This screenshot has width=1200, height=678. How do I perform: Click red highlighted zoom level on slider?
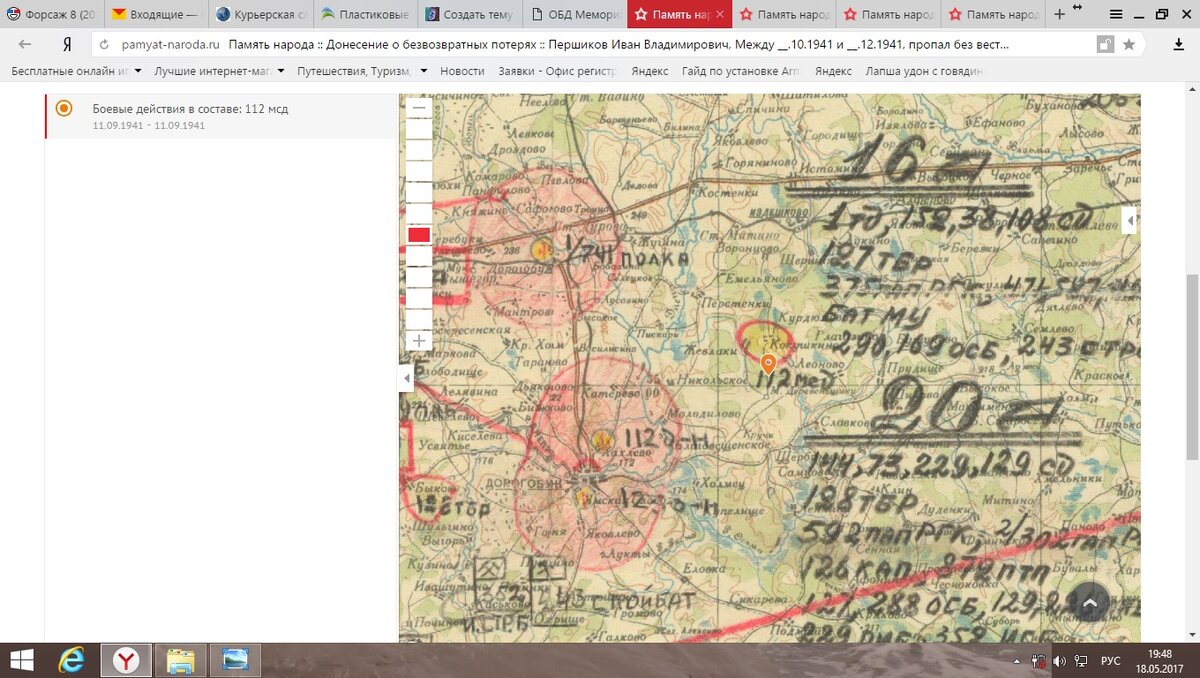419,234
